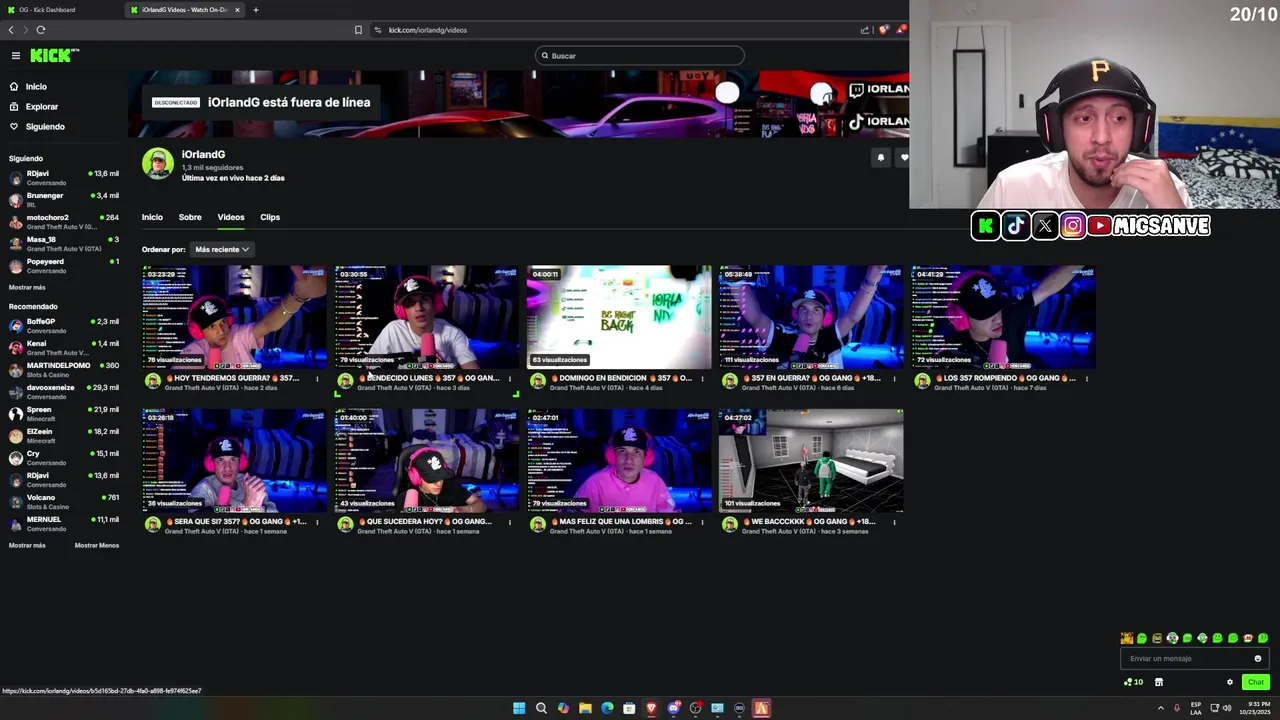
Task: Open new browser tab with plus
Action: click(x=255, y=10)
